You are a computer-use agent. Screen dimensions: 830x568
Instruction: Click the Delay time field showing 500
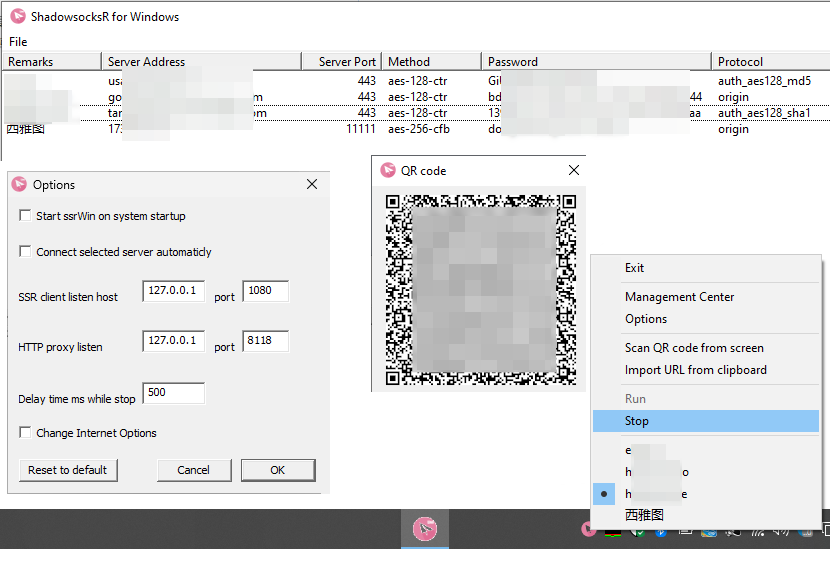[x=174, y=393]
